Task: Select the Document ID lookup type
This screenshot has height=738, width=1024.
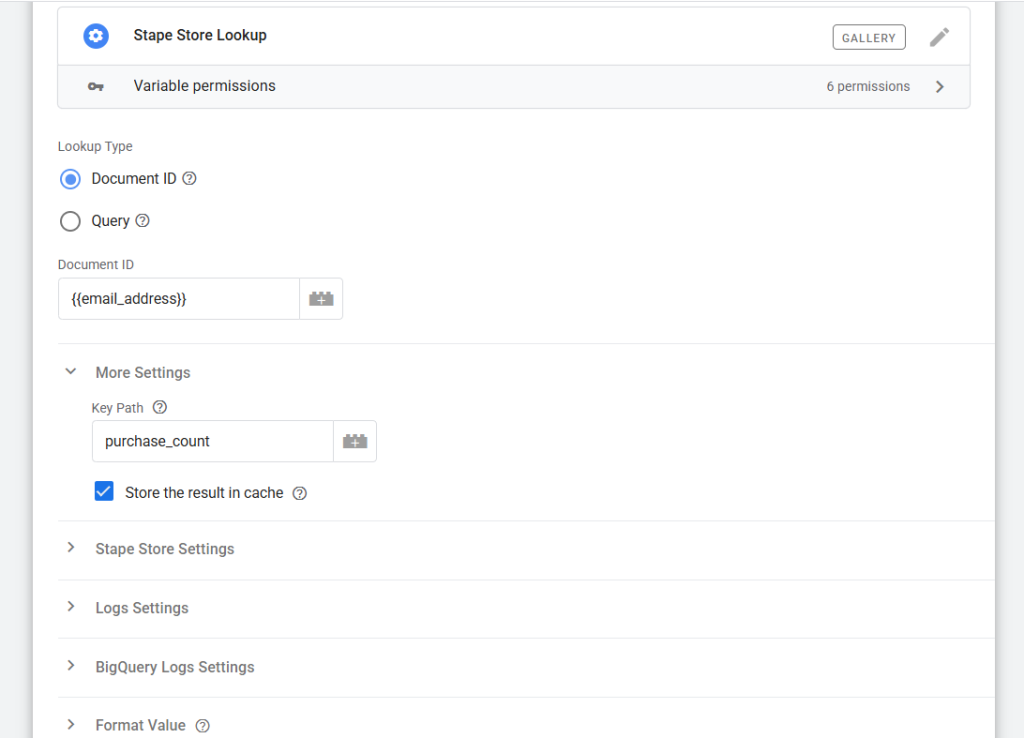Action: tap(70, 179)
